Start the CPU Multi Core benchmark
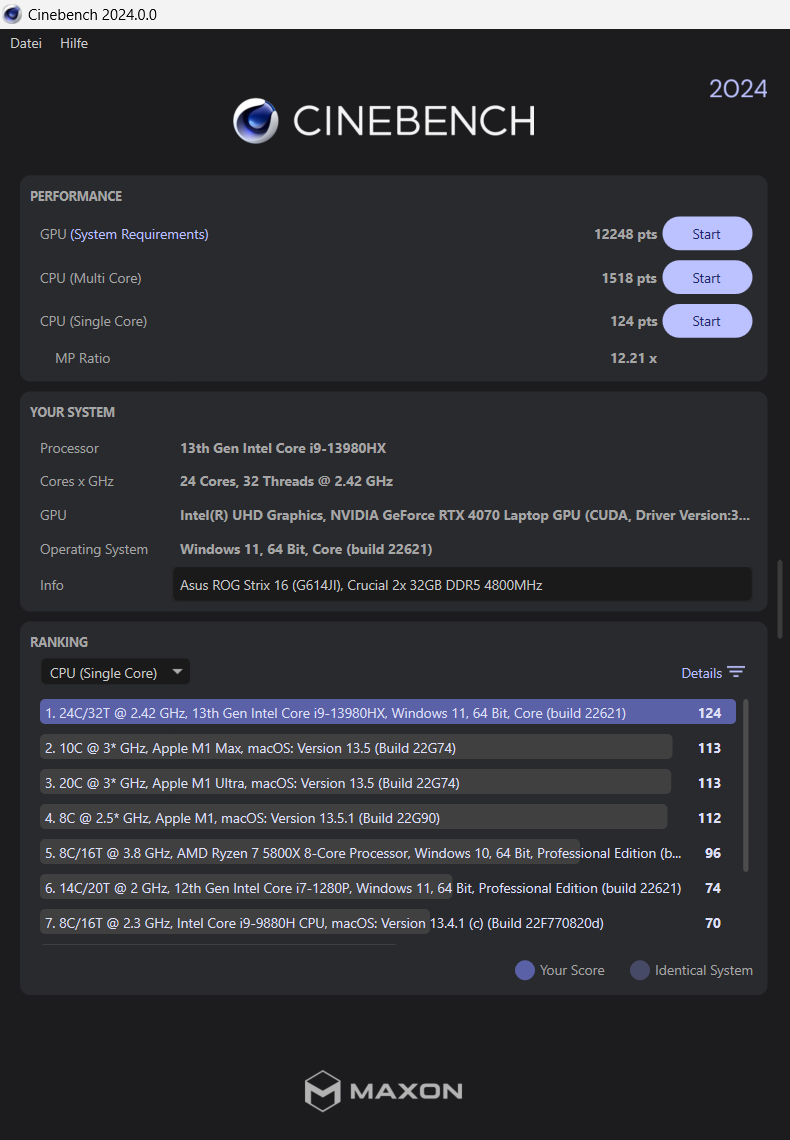This screenshot has width=790, height=1140. point(707,278)
